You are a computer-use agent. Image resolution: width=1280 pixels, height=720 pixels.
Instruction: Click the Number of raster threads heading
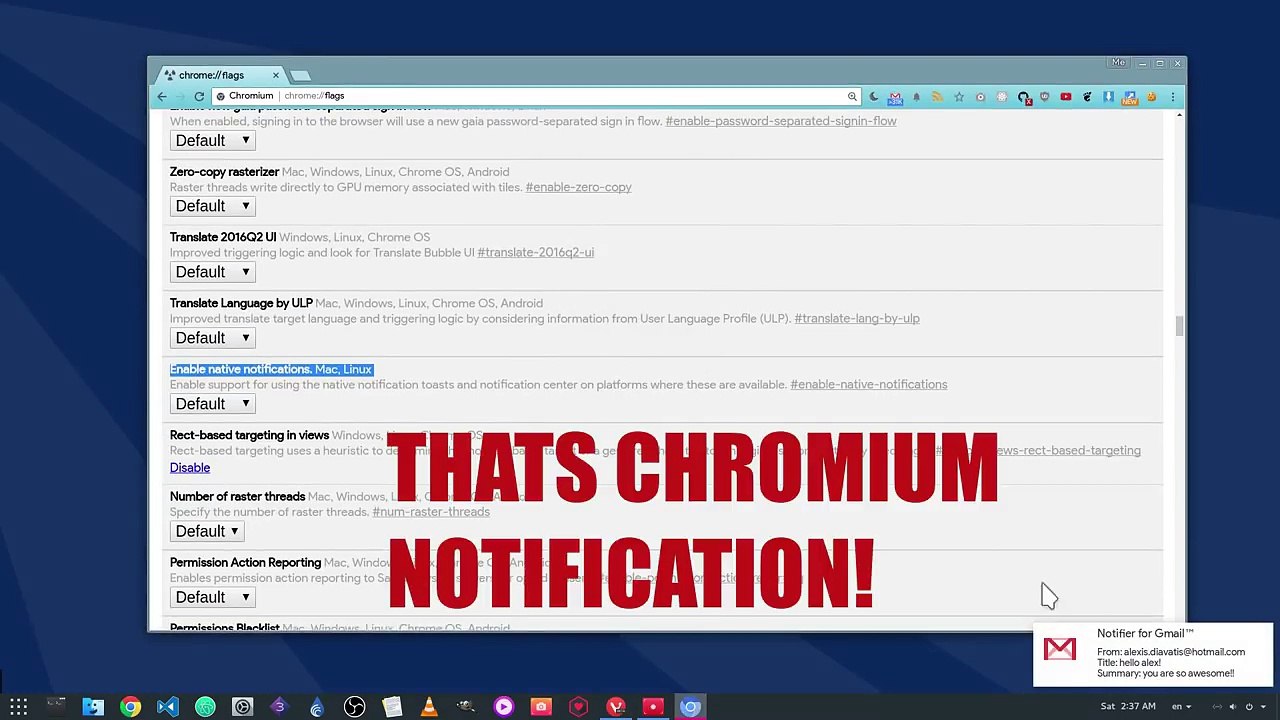[237, 497]
